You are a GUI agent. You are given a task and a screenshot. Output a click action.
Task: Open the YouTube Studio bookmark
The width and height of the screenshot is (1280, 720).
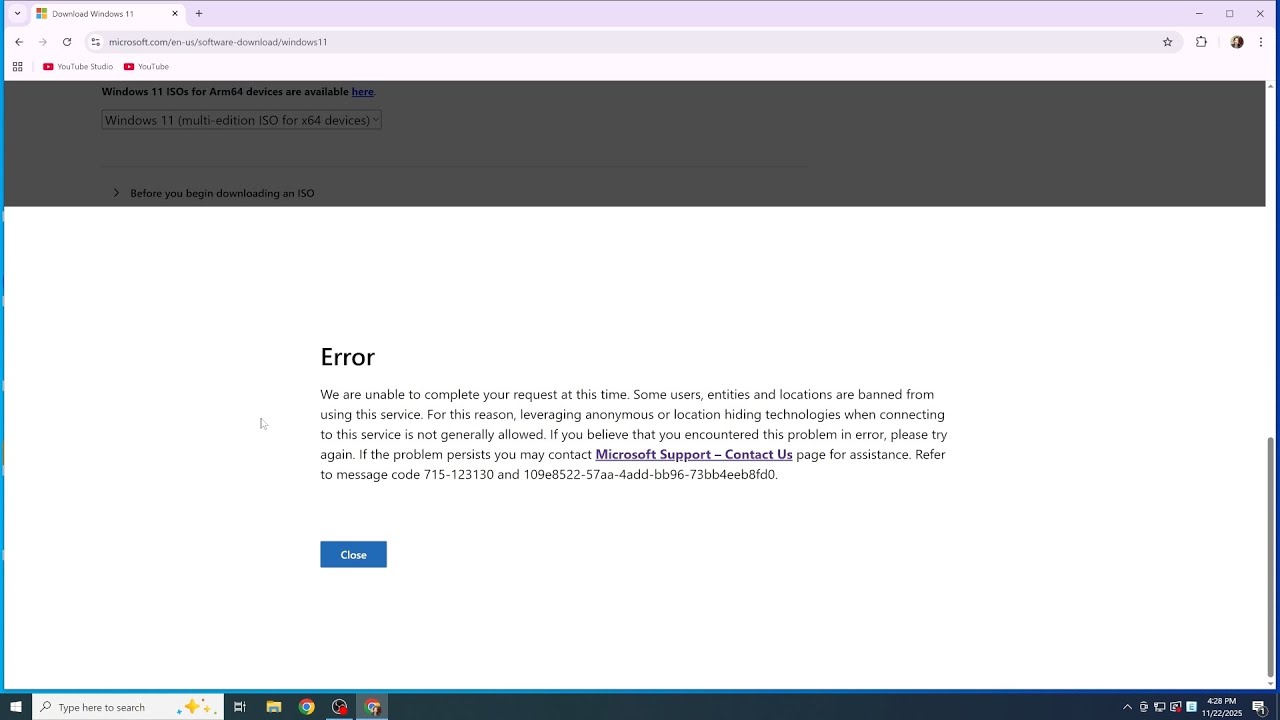click(x=78, y=67)
